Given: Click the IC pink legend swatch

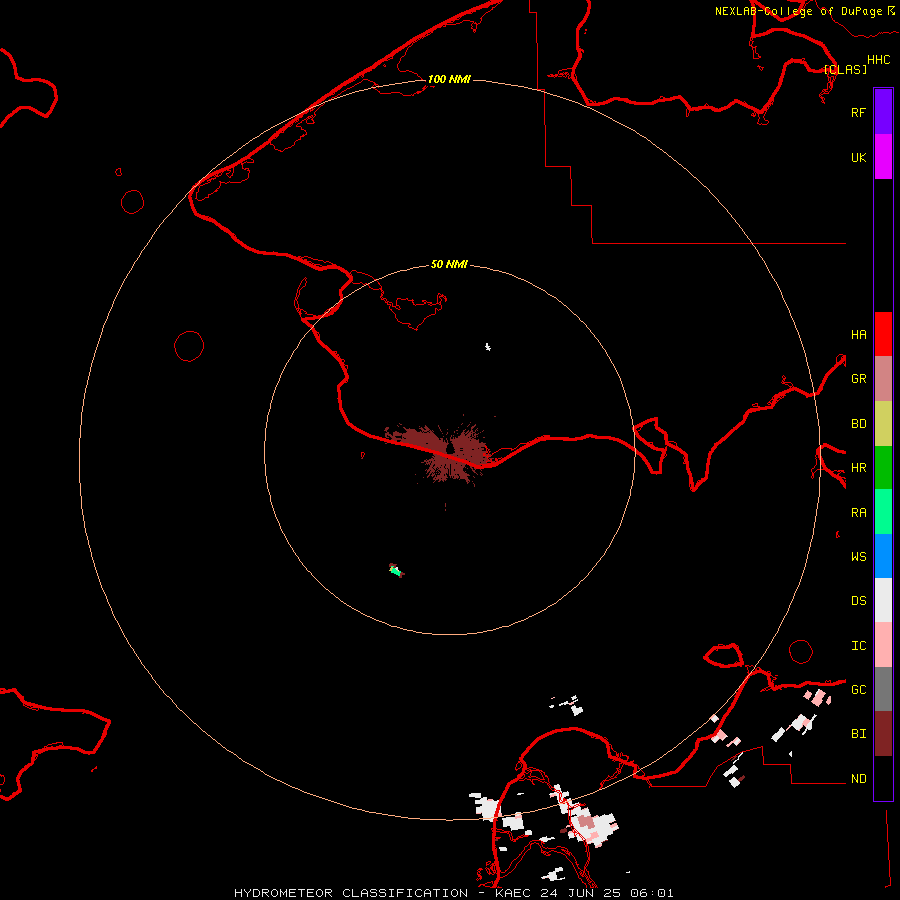Looking at the screenshot, I should click(883, 645).
